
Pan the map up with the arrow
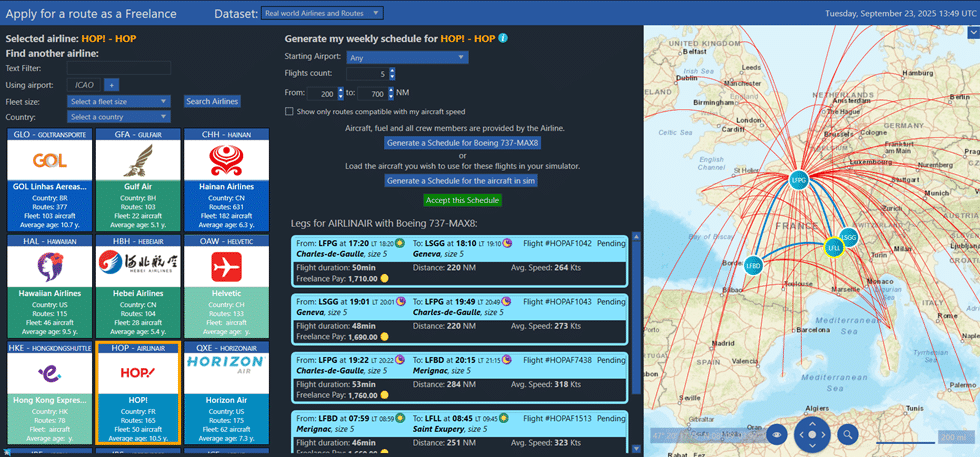pyautogui.click(x=812, y=422)
